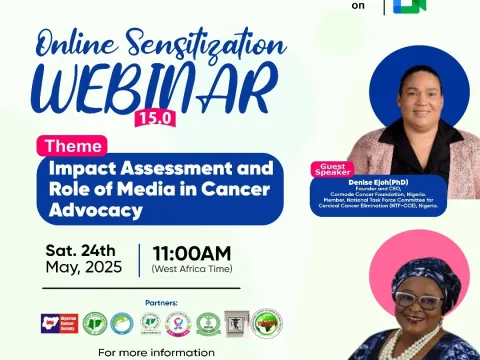Select the pink-blue ribbon partner logo
Viewport: 480px width, 360px height.
[179, 324]
